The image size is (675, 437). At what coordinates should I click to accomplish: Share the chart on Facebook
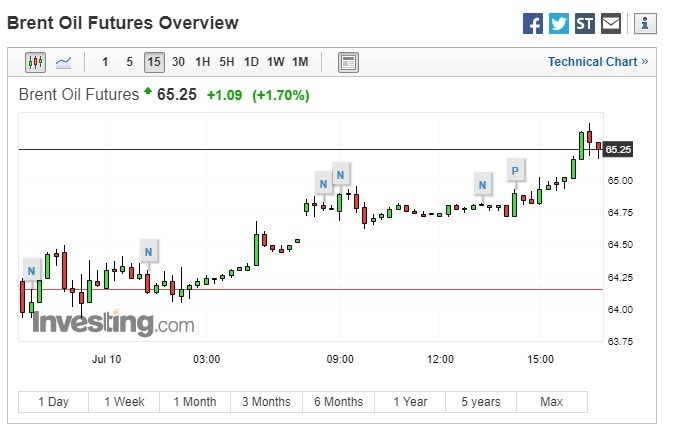pos(533,23)
